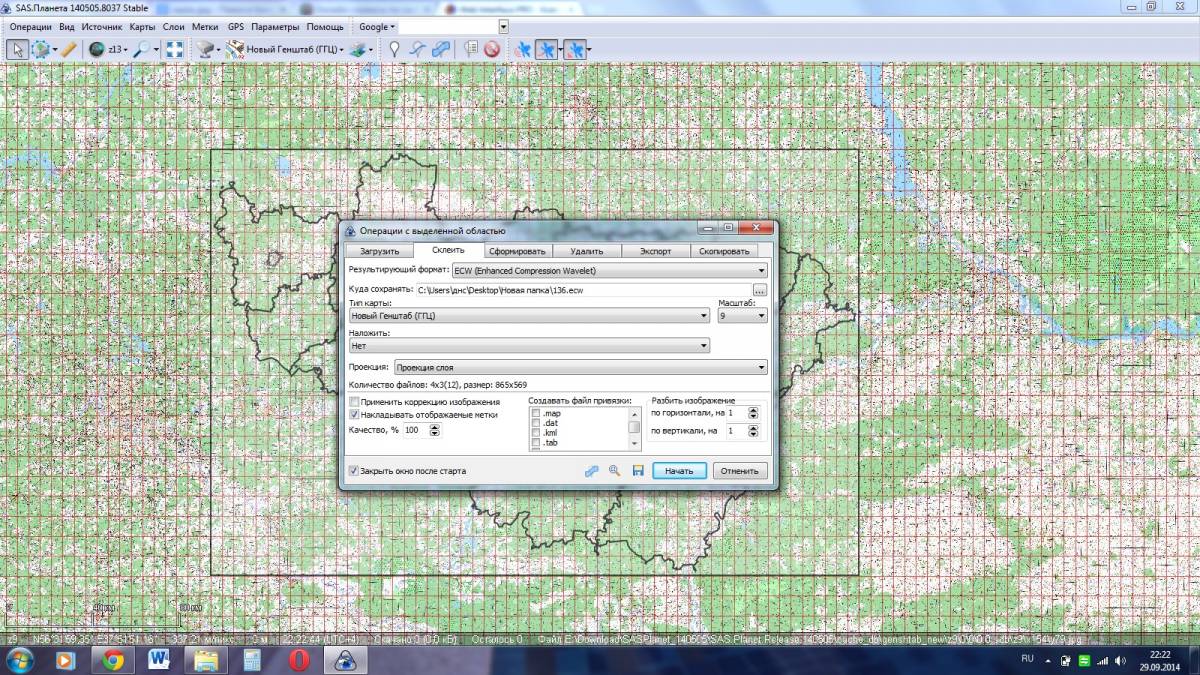Select the ruler distance measurement tool
1200x675 pixels.
pyautogui.click(x=68, y=49)
